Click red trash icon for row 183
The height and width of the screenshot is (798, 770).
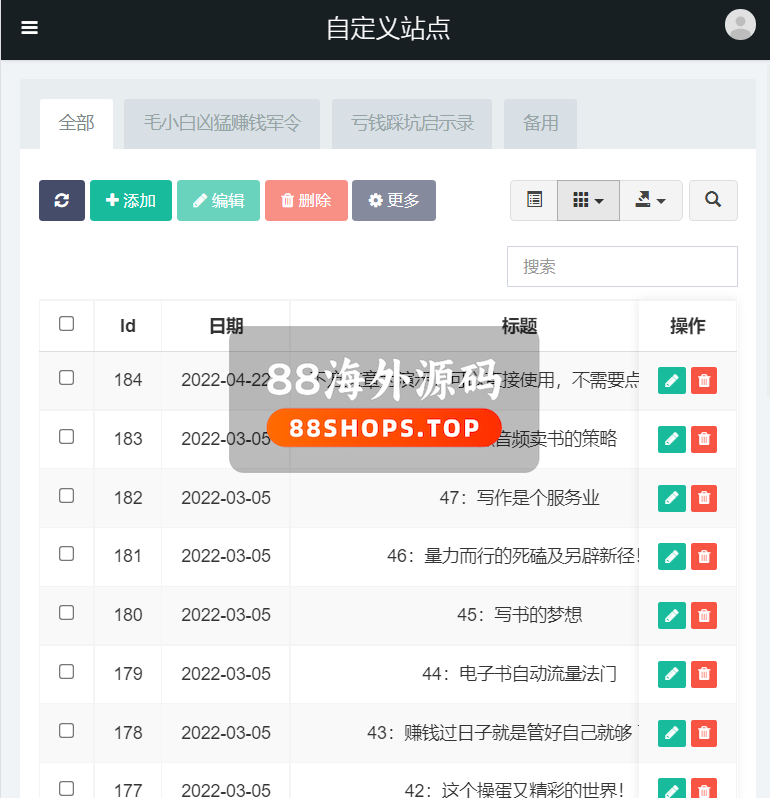tap(704, 439)
